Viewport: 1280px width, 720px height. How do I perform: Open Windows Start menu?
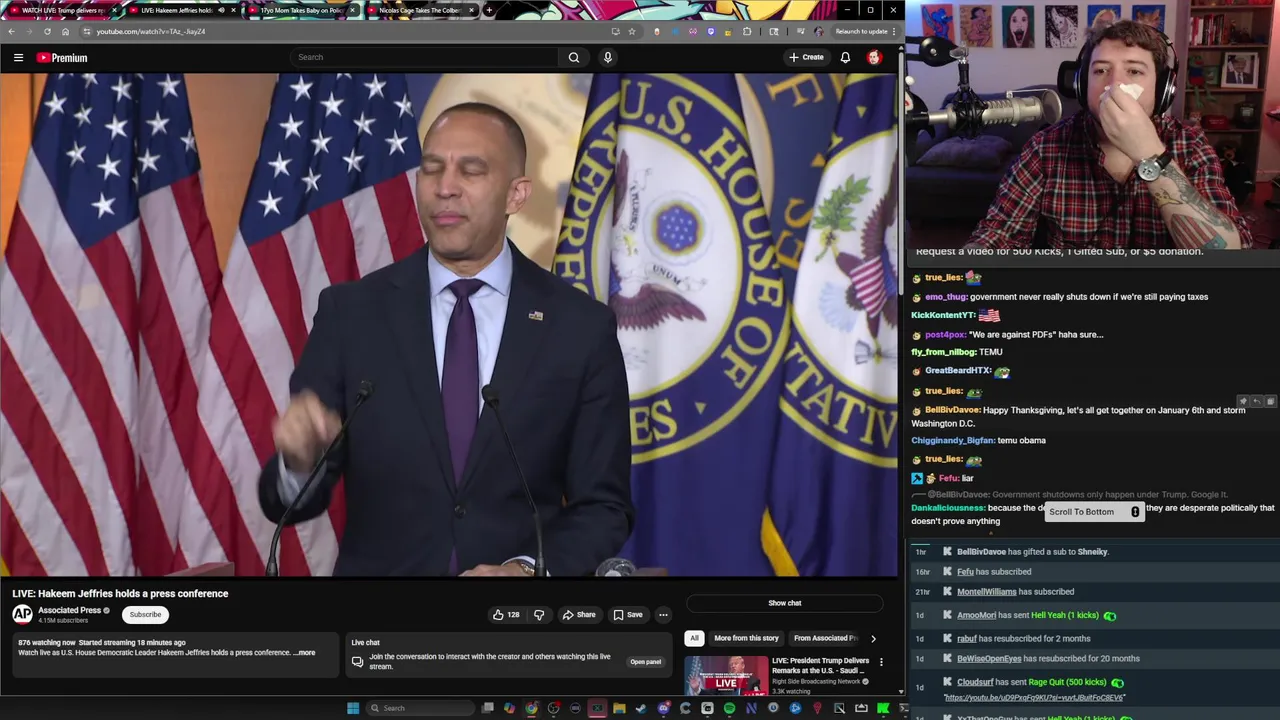353,708
